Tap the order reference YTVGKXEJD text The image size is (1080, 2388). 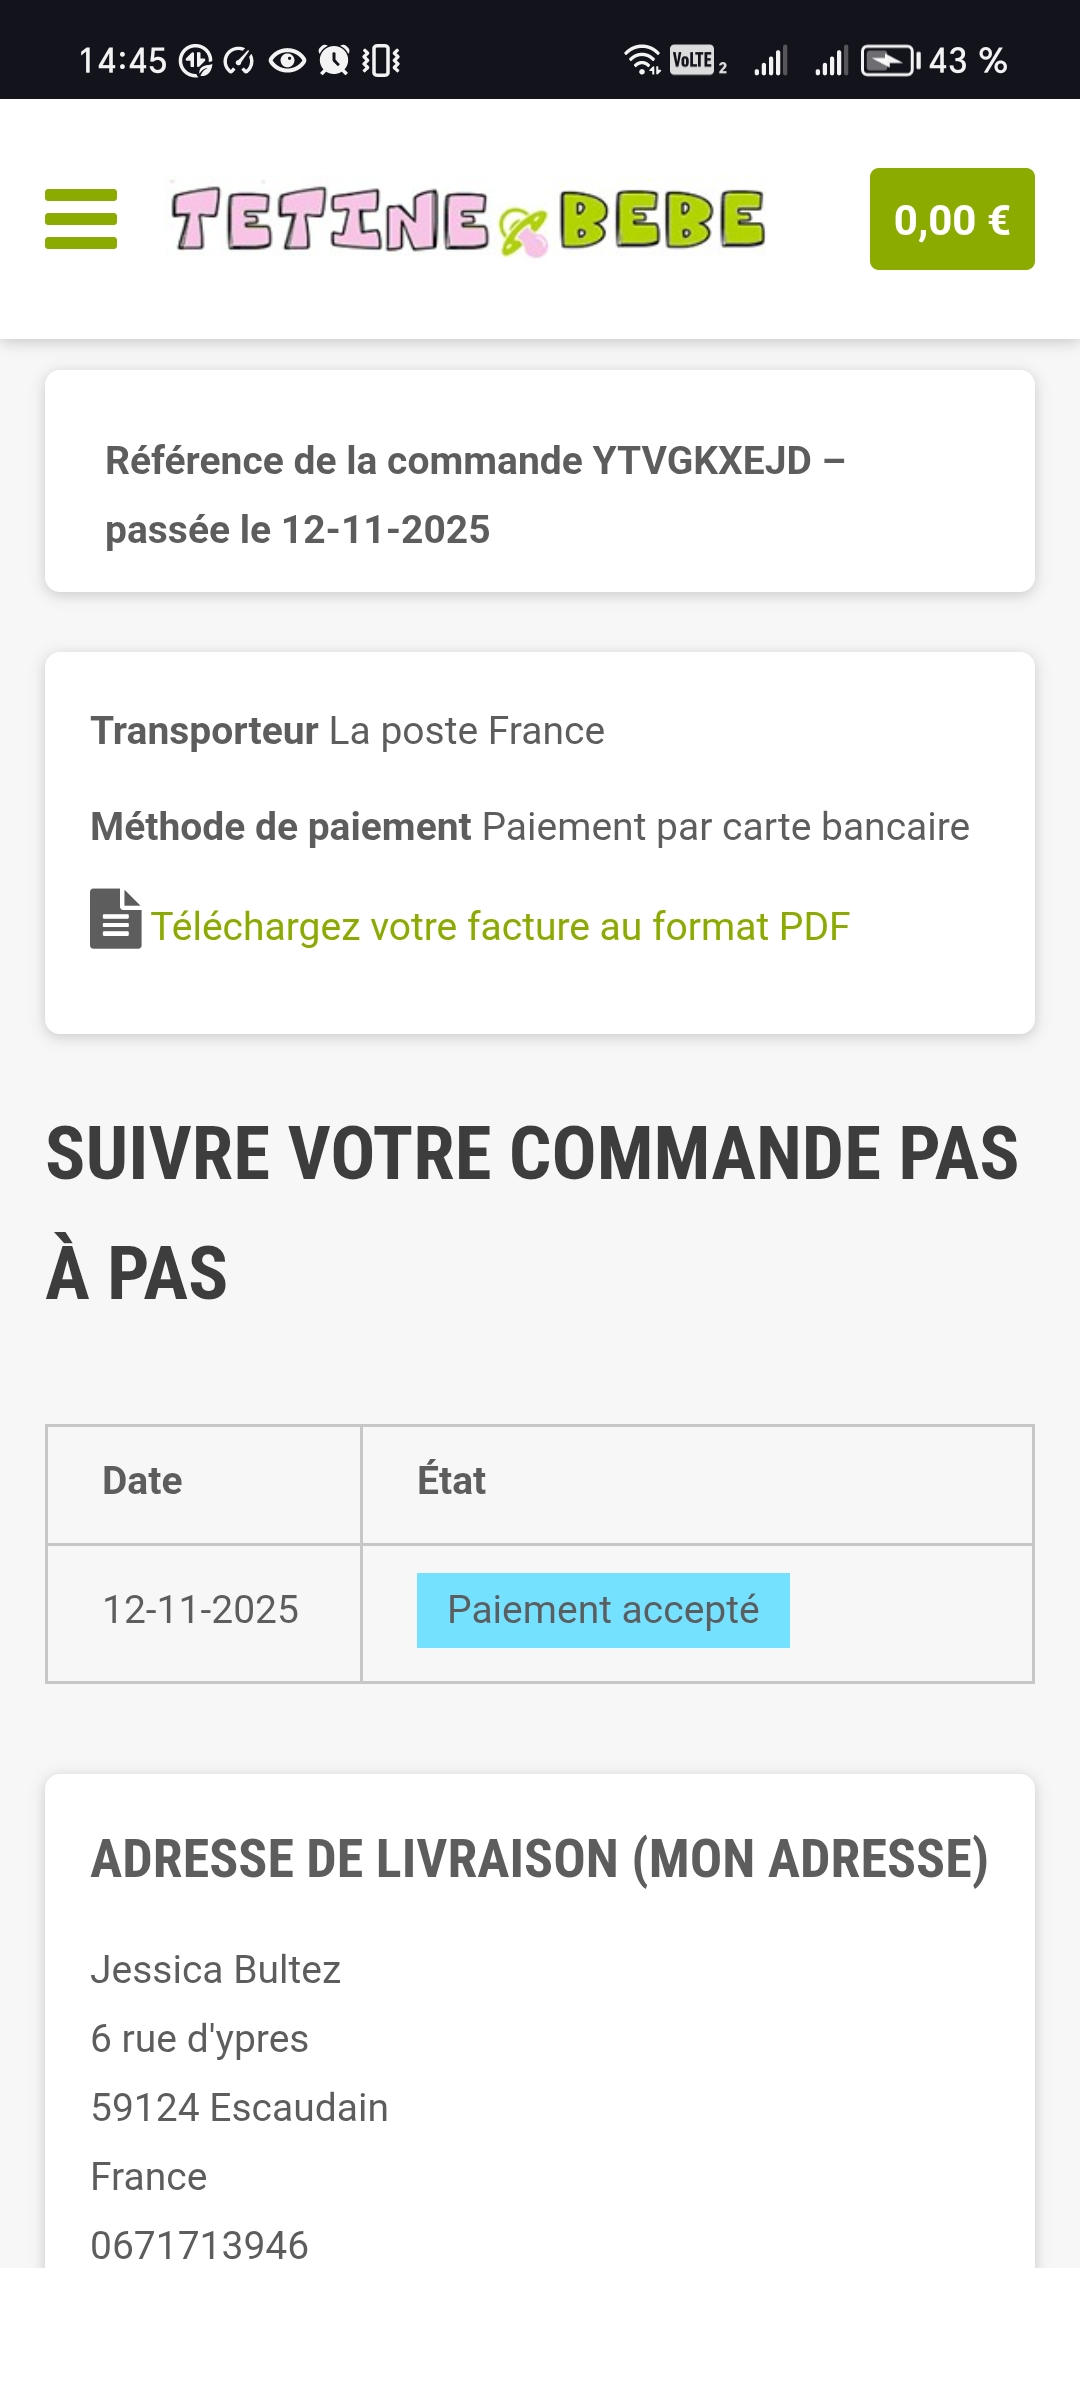(x=701, y=461)
